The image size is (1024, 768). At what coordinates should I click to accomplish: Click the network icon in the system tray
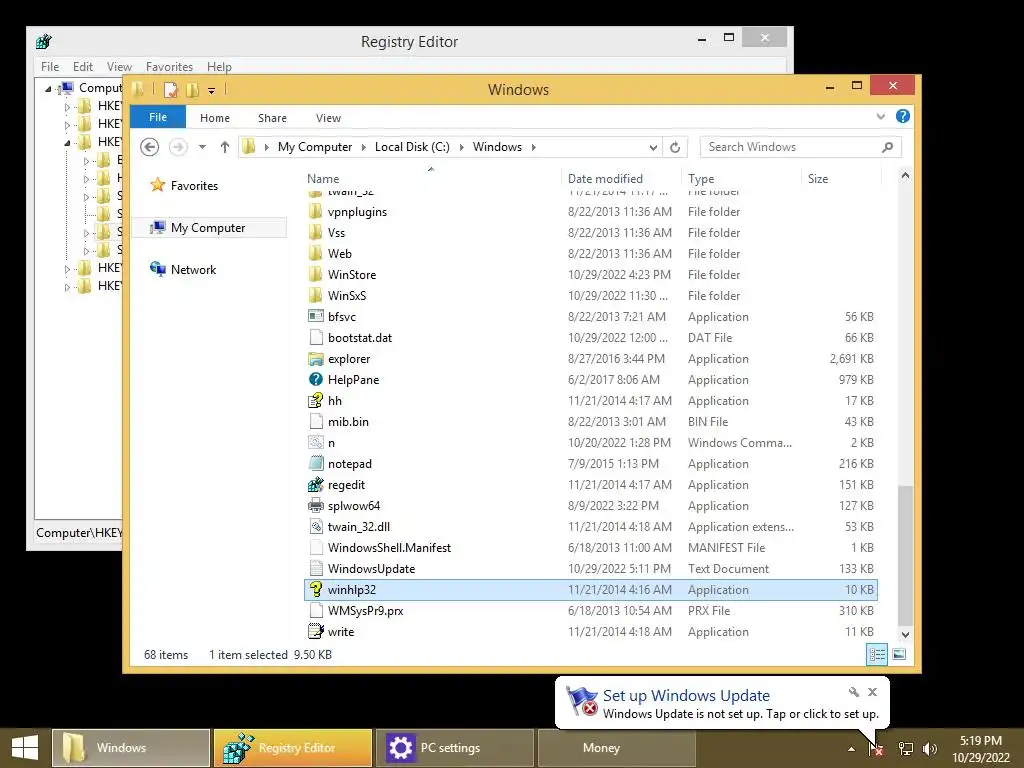905,748
